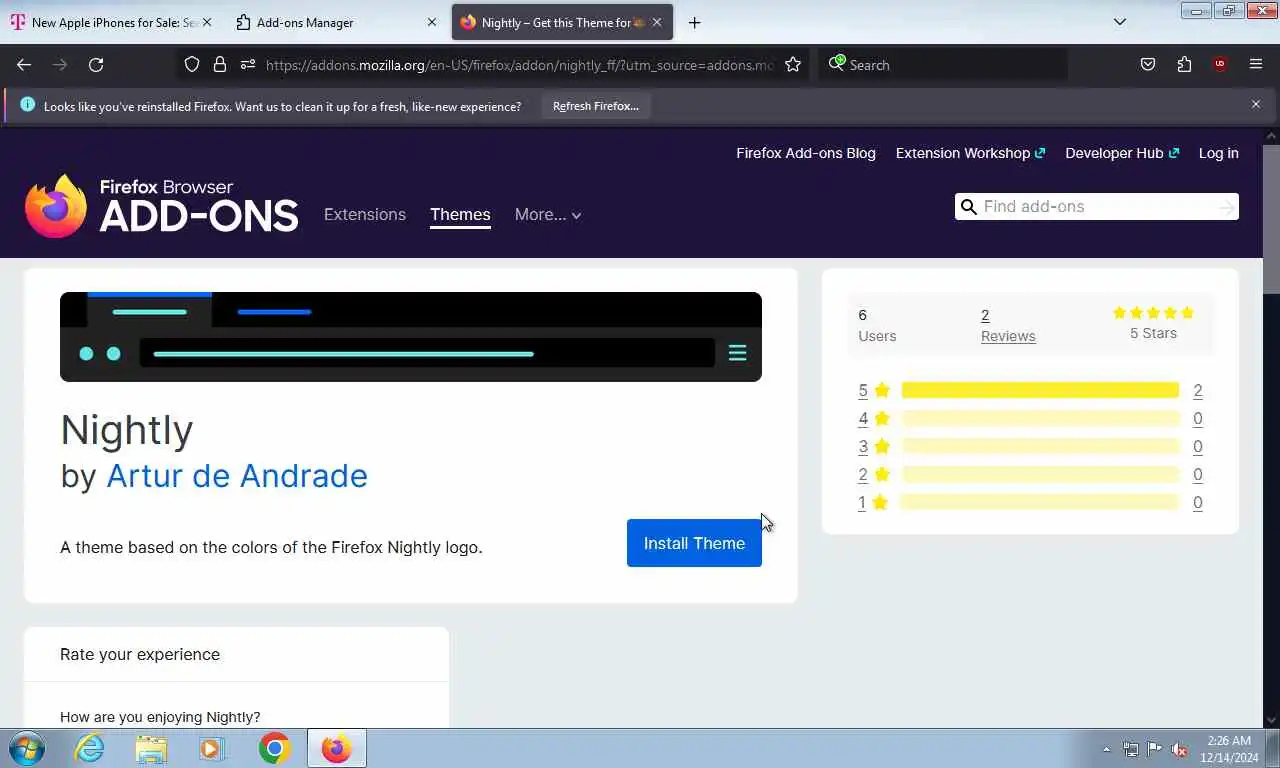Close the Add-ons Manager tab

pos(432,22)
